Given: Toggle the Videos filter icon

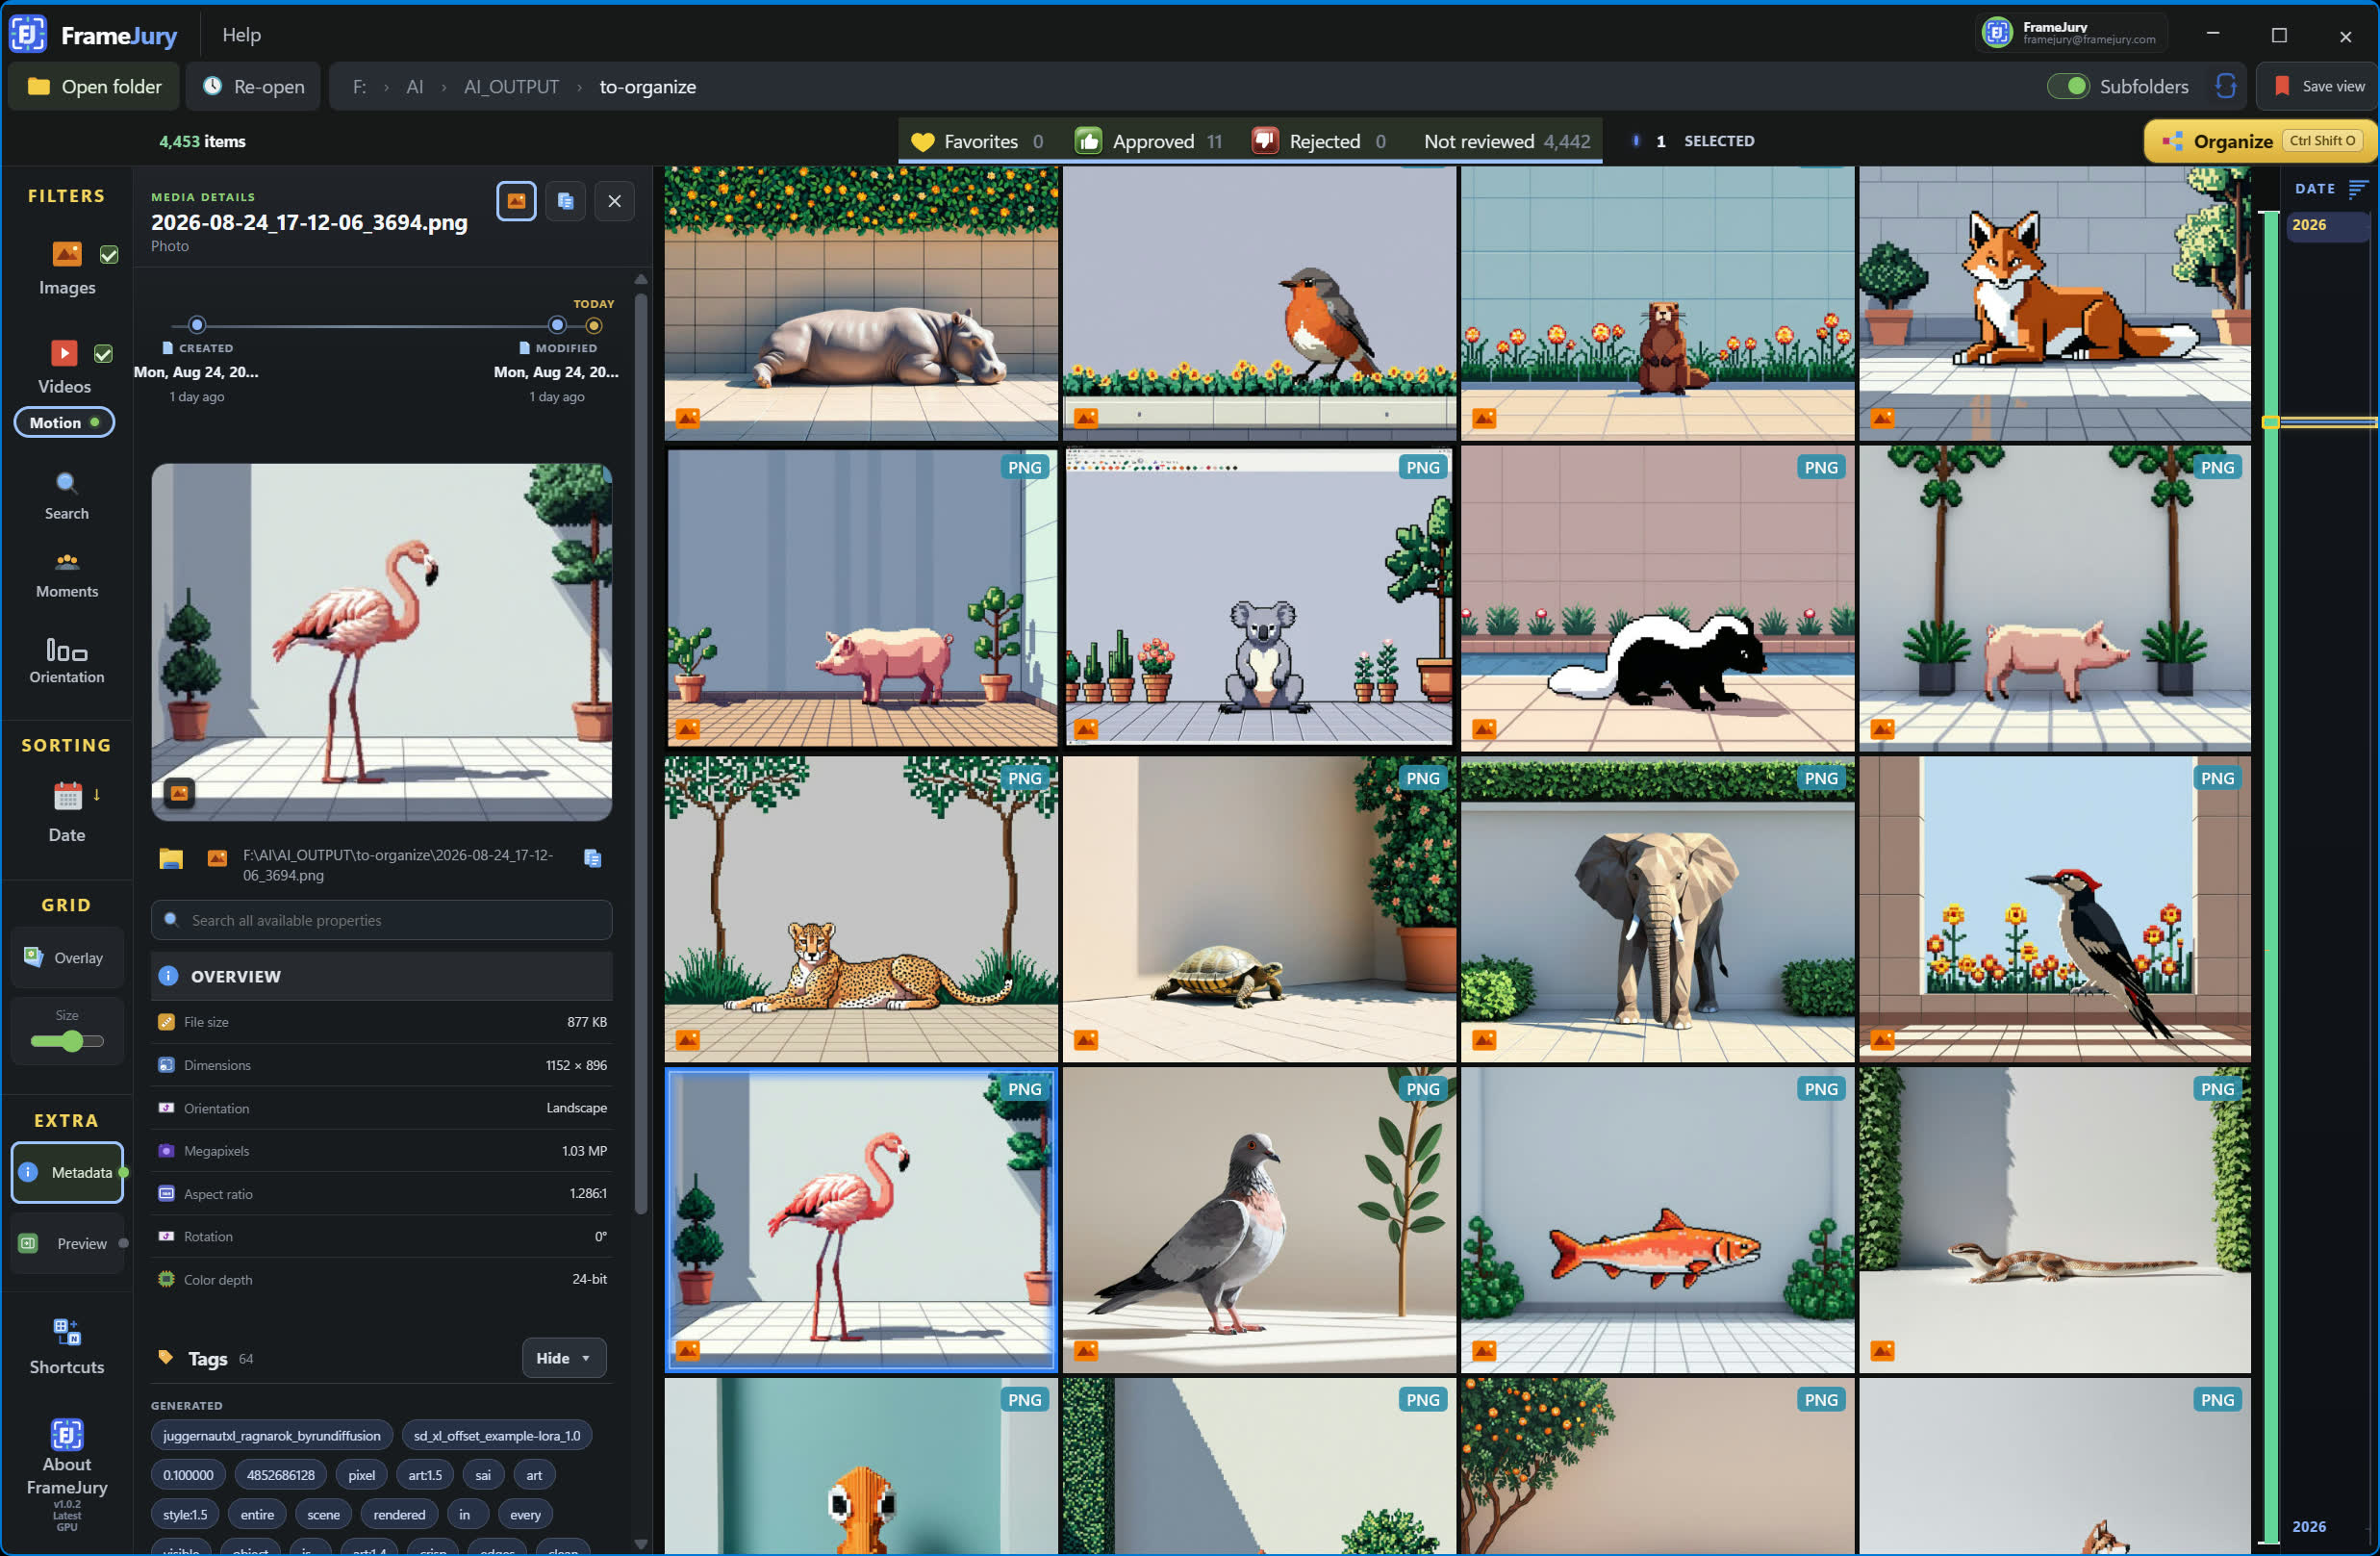Looking at the screenshot, I should pyautogui.click(x=64, y=353).
